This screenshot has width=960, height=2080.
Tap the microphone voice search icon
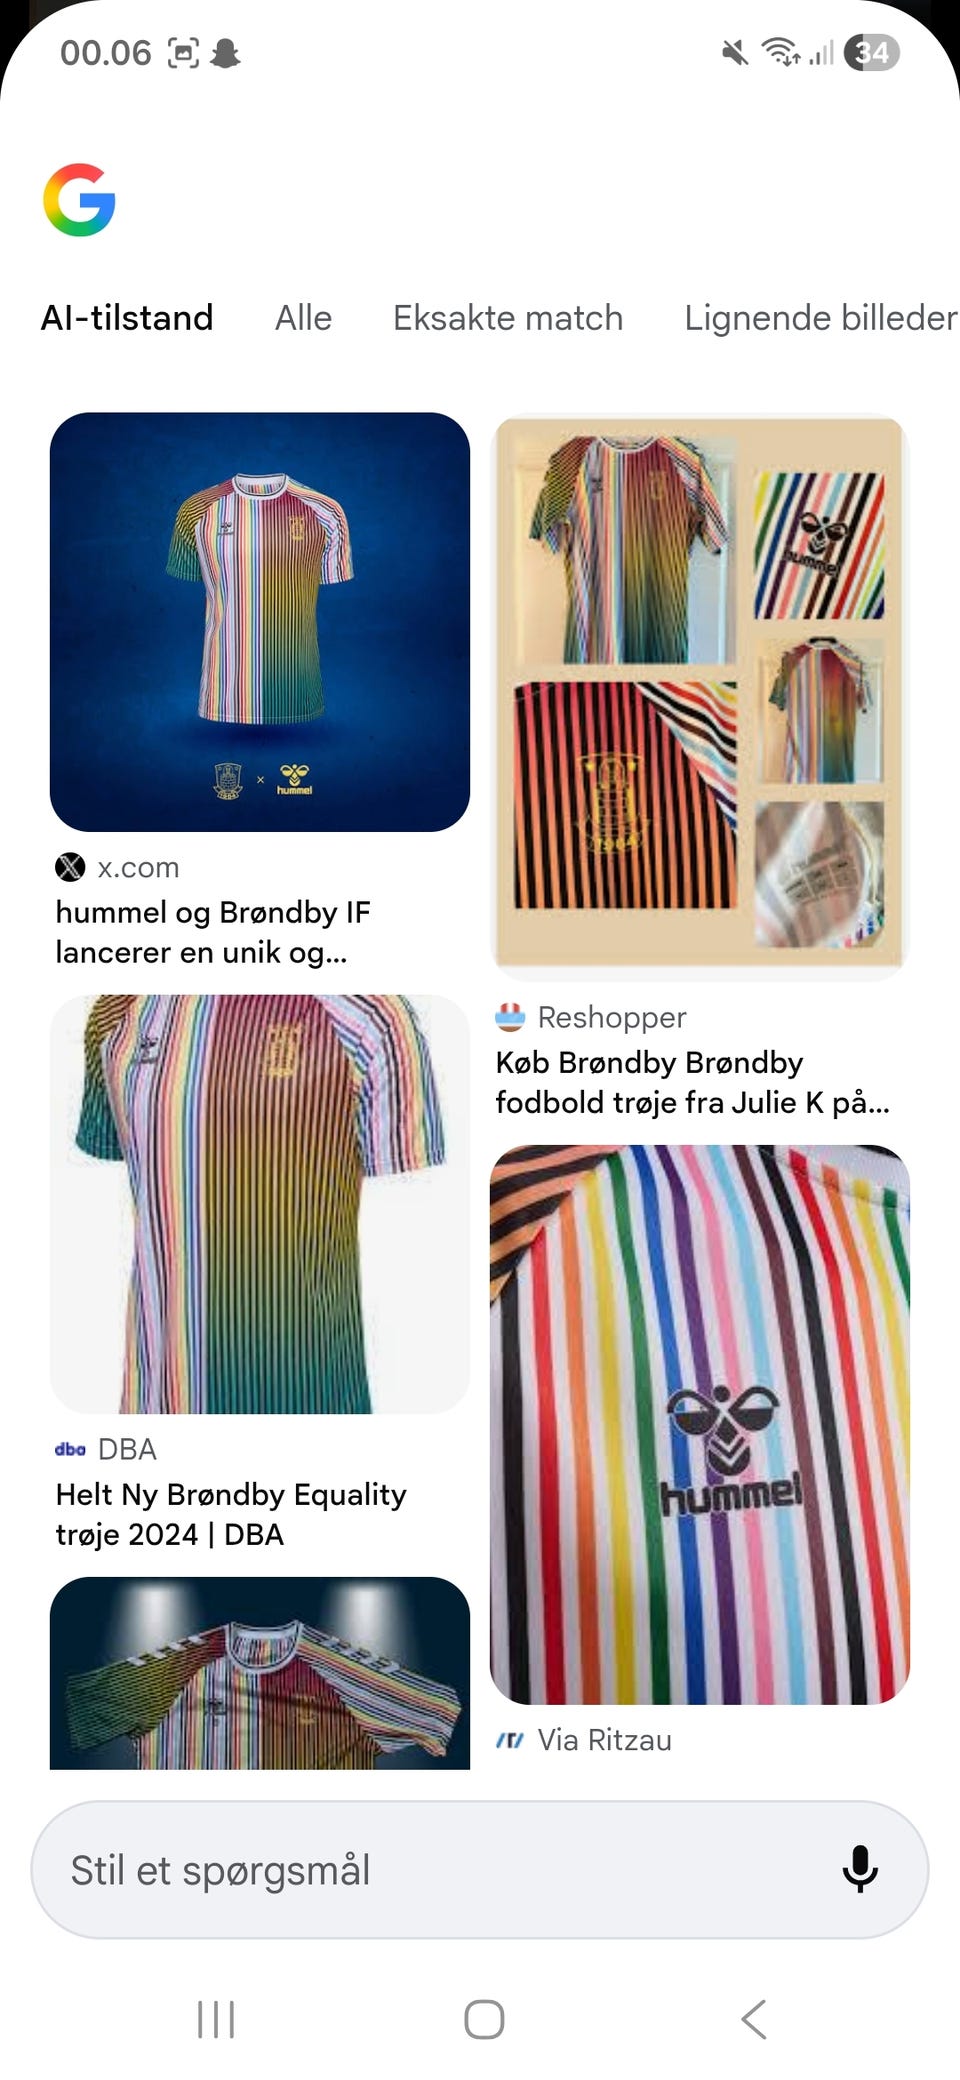point(860,1869)
